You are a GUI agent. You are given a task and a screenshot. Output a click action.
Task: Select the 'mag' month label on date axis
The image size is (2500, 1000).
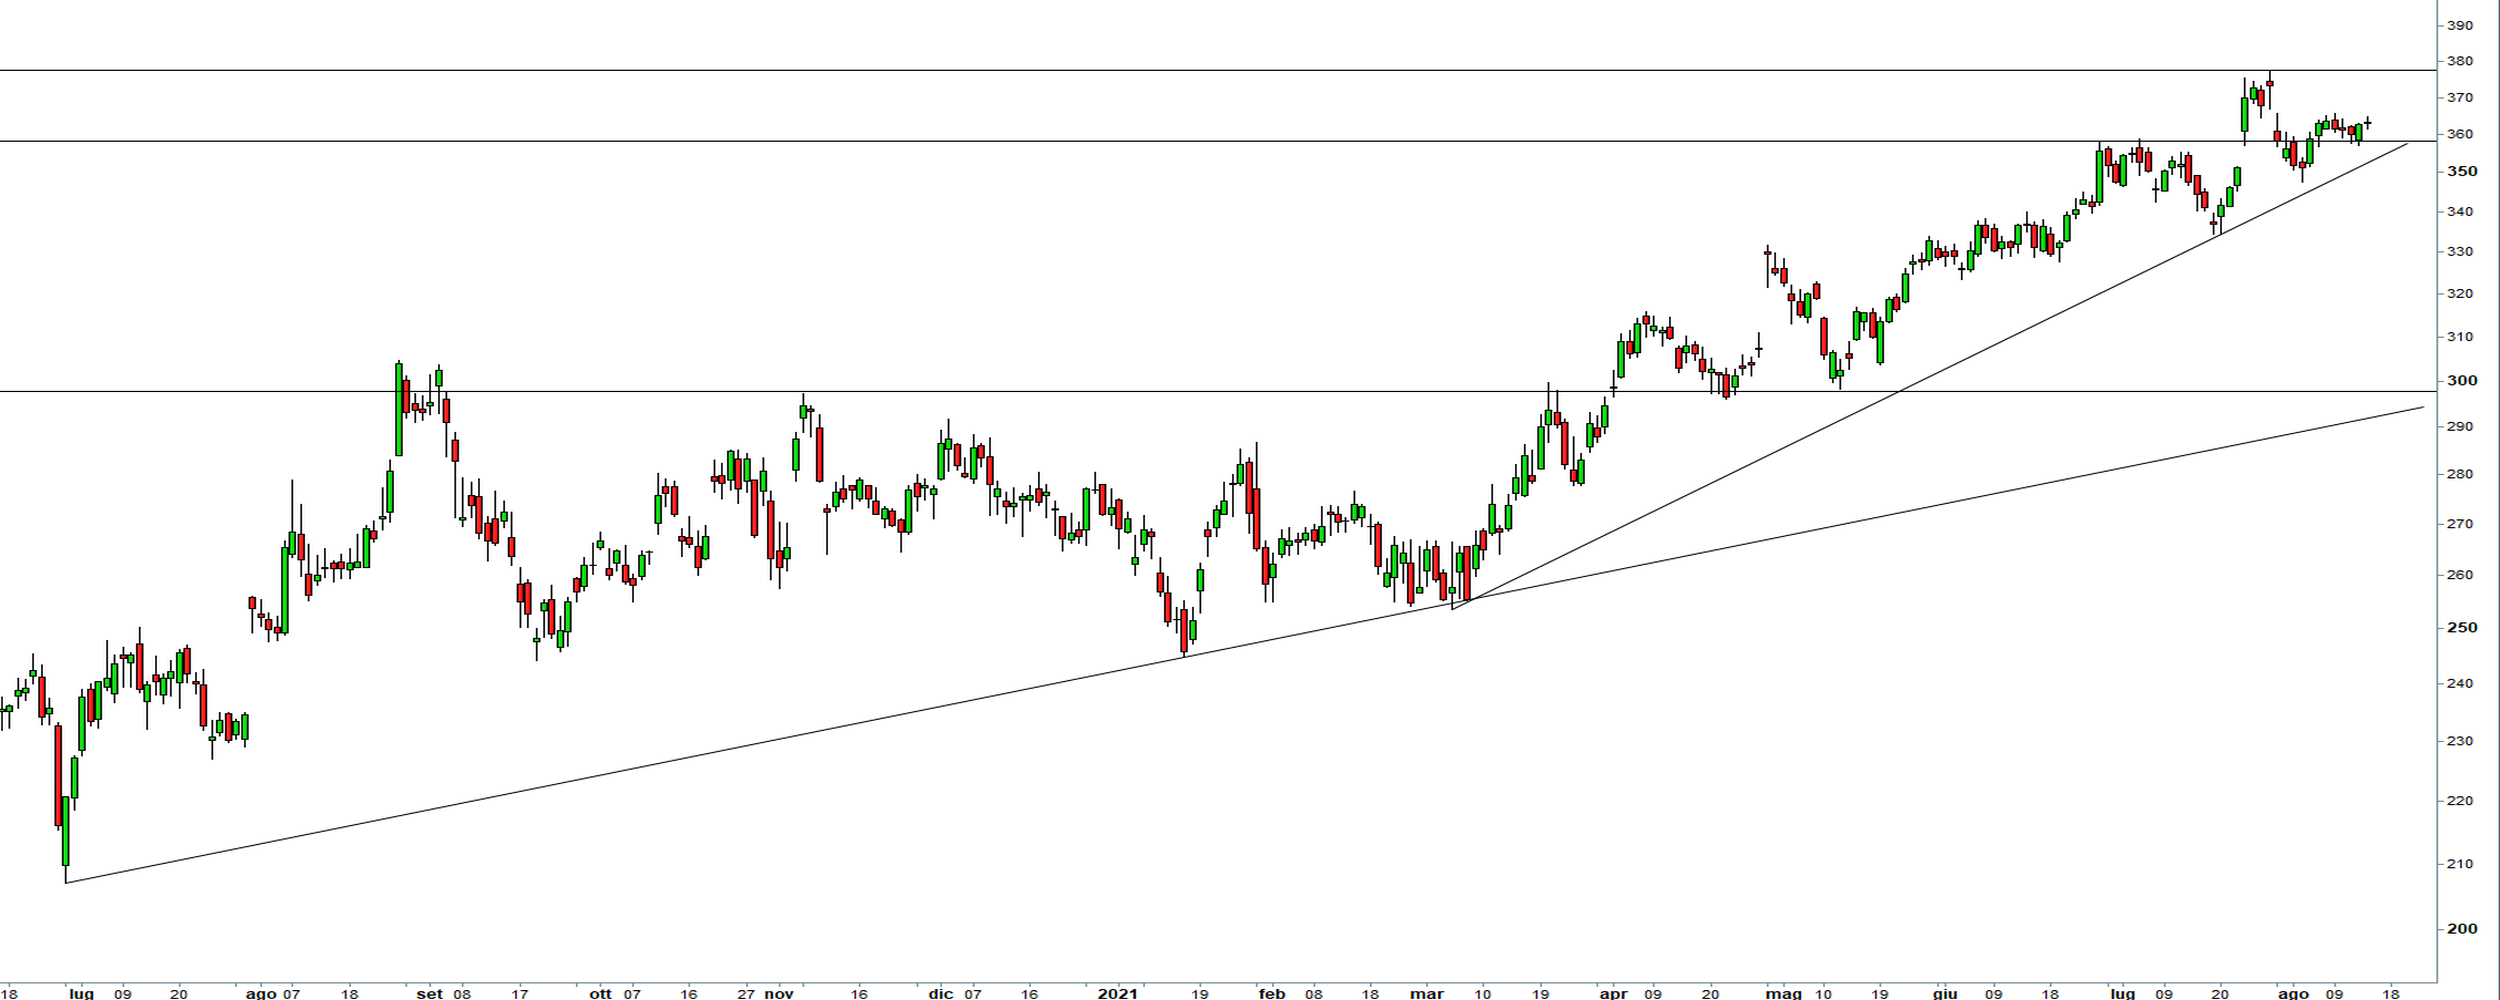click(x=1783, y=993)
